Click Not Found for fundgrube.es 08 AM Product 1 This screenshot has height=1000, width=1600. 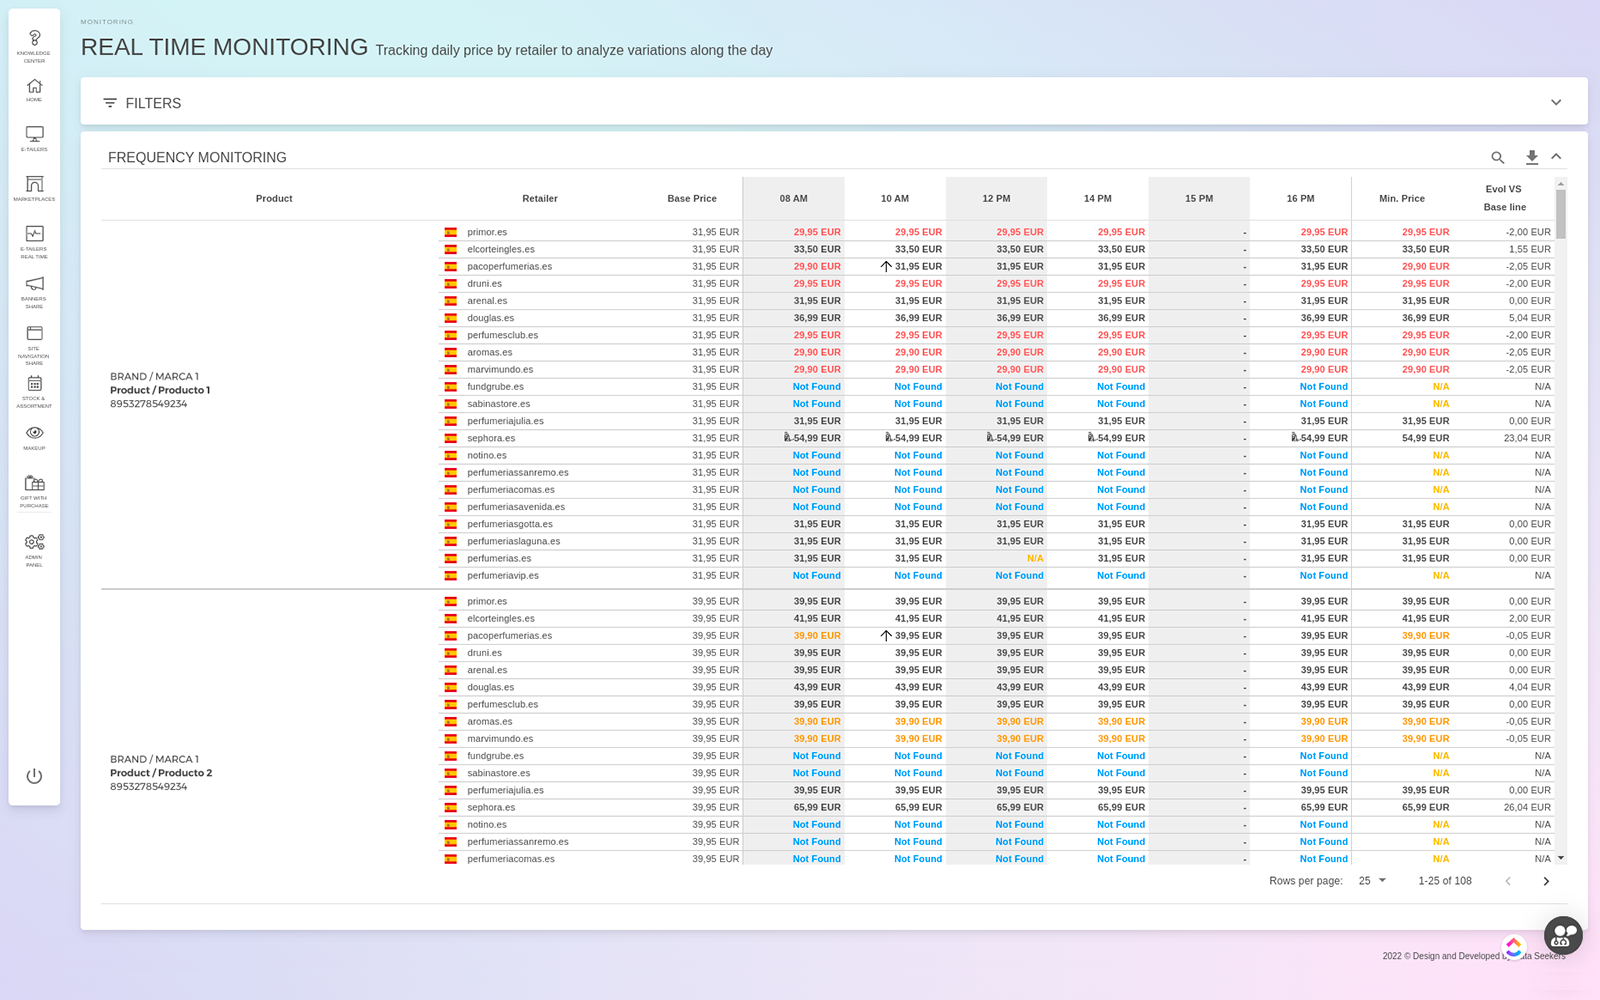(817, 386)
